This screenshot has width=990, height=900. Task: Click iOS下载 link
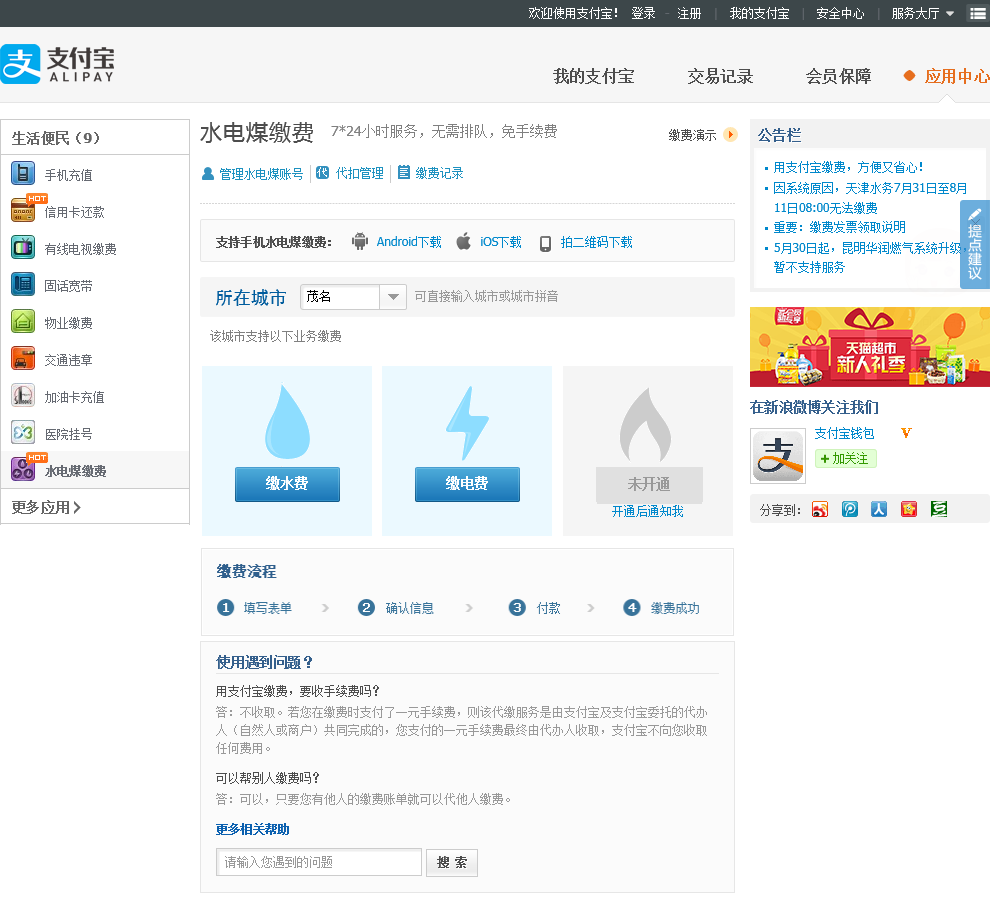tap(501, 242)
